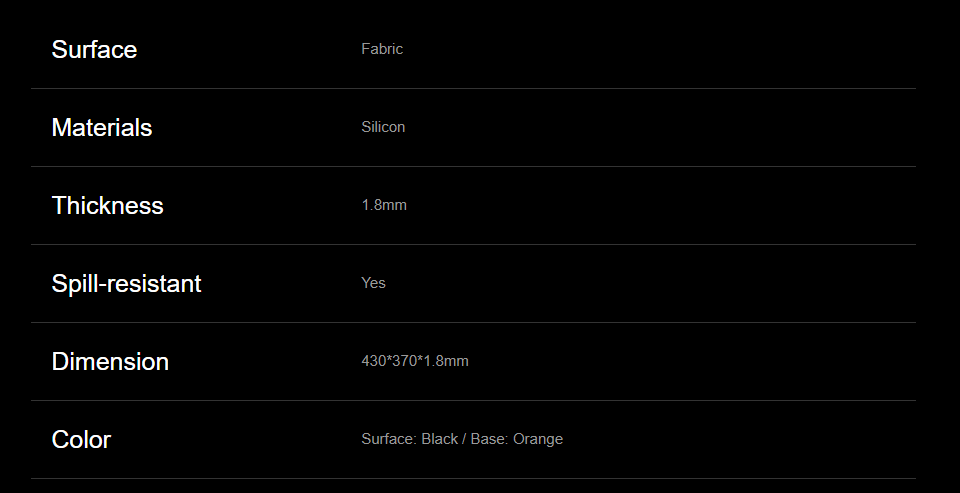Click the divider line below Surface row
This screenshot has width=960, height=493.
(x=473, y=88)
